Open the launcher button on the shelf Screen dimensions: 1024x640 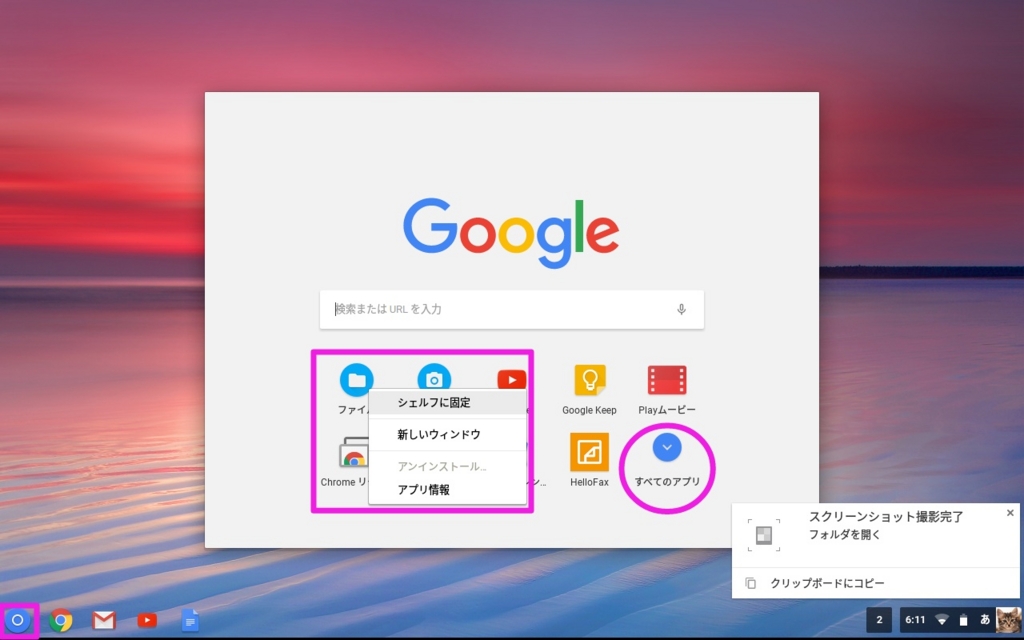(x=18, y=620)
